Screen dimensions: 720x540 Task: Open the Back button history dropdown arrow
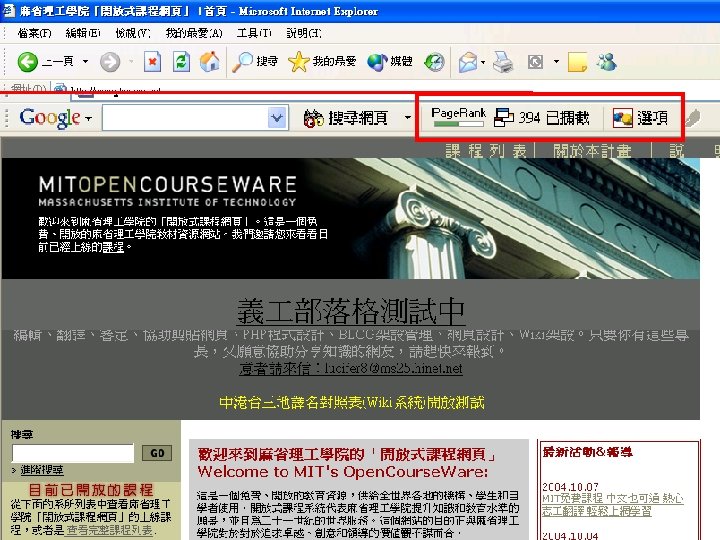click(x=85, y=61)
